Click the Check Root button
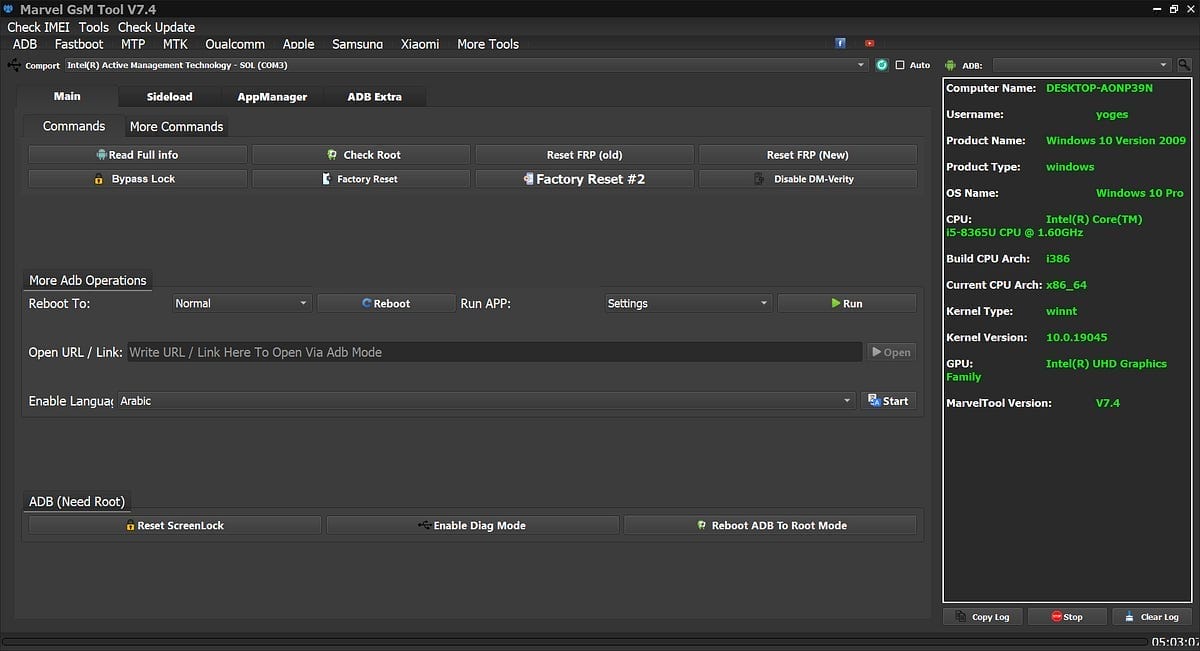Viewport: 1200px width, 651px height. 361,155
